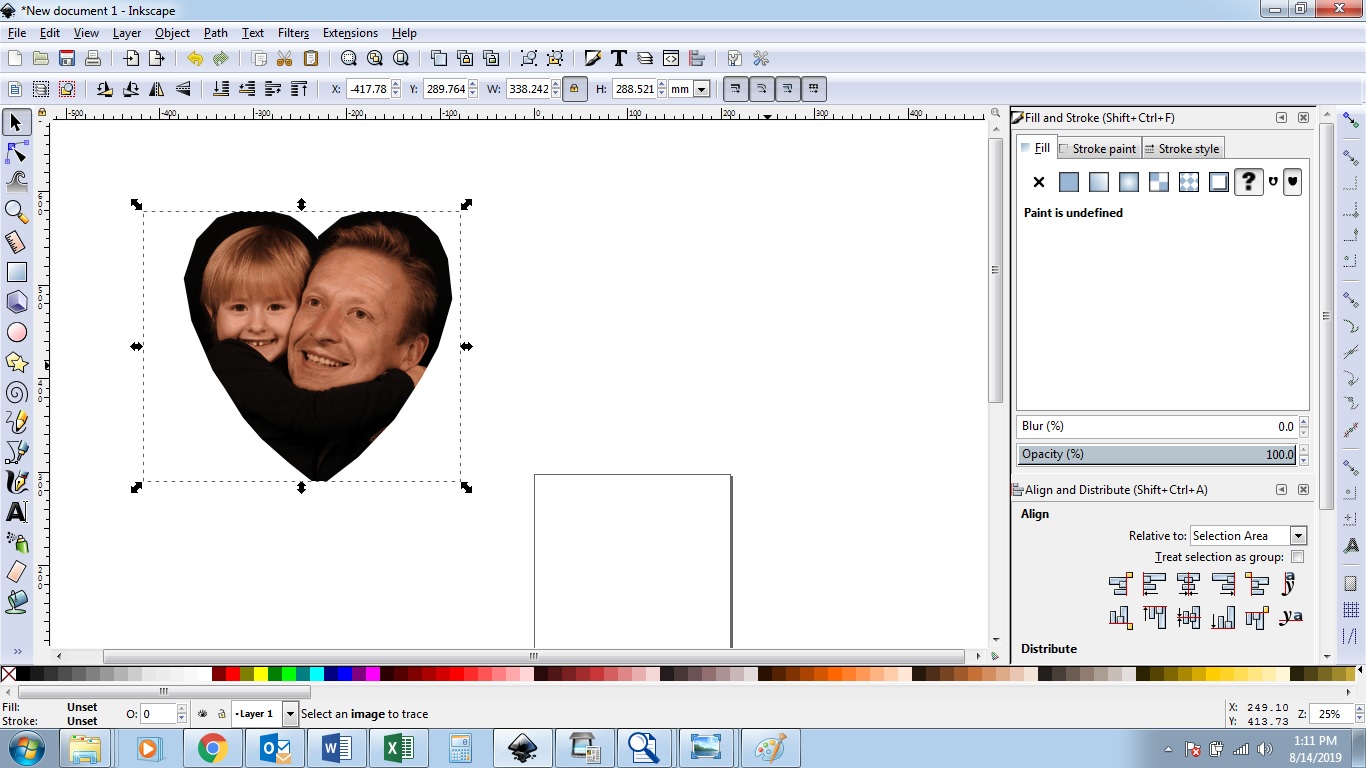This screenshot has width=1366, height=768.
Task: Open the Layer 1 selector in status bar
Action: pyautogui.click(x=264, y=714)
